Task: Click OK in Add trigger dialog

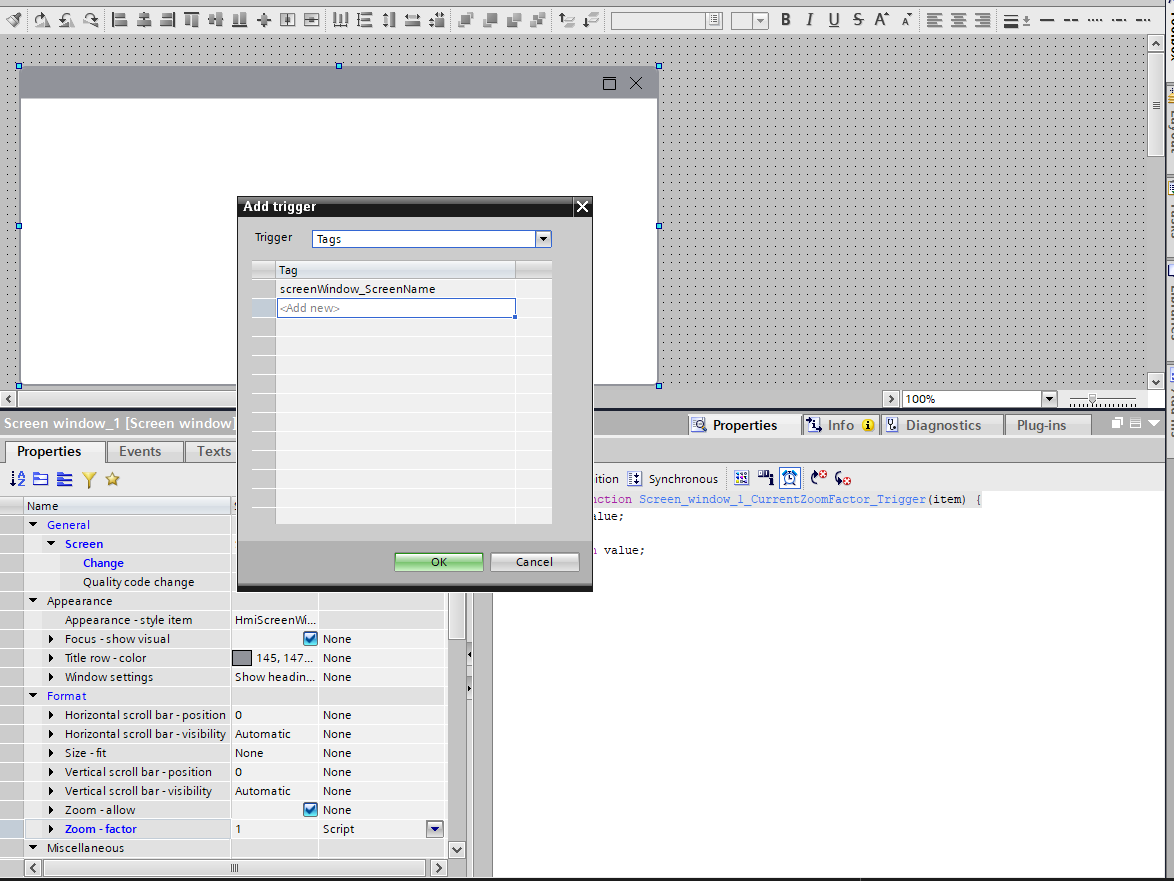Action: [439, 562]
